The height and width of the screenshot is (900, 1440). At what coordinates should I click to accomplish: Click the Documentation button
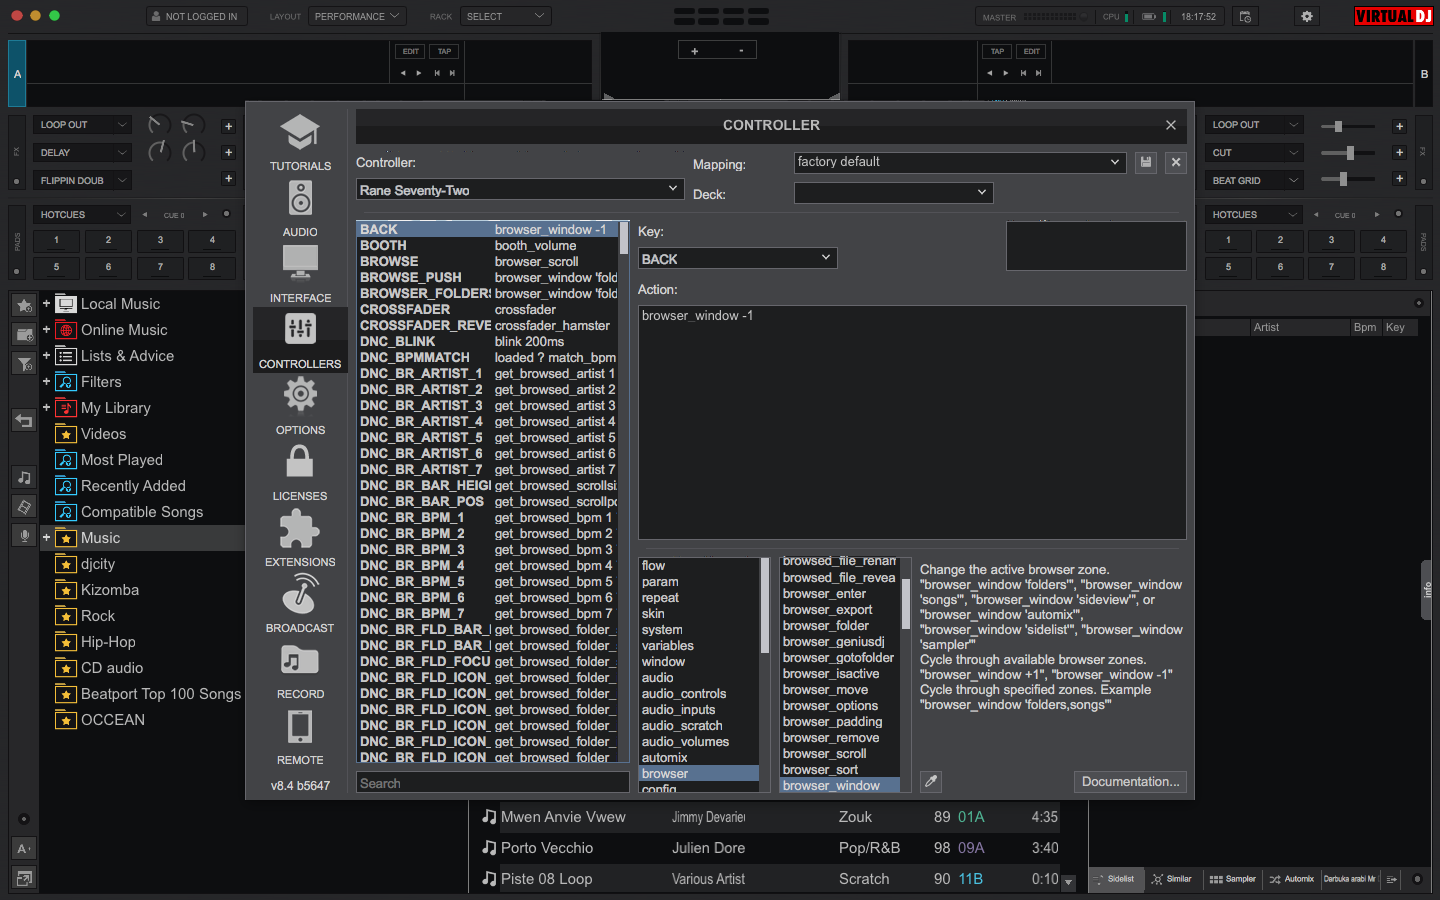[1130, 782]
